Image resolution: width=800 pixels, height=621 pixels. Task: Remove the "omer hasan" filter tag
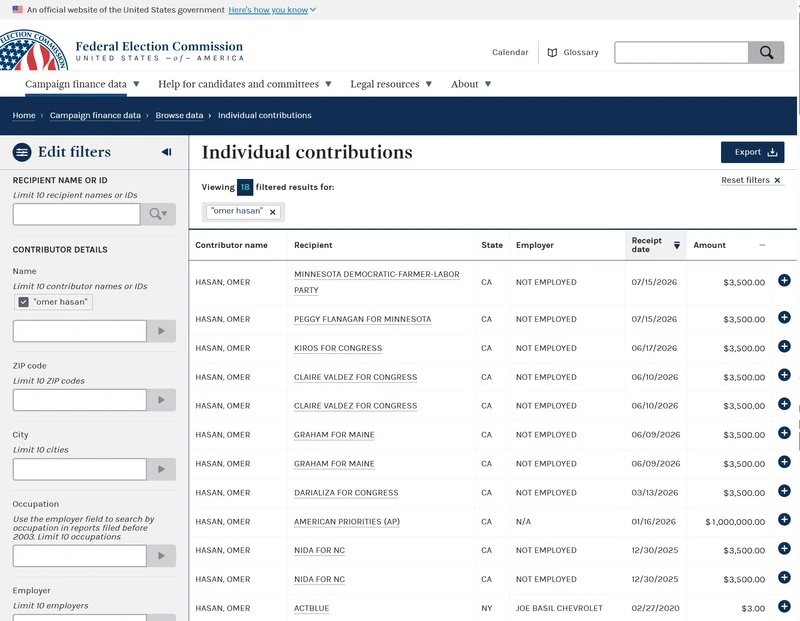point(273,212)
